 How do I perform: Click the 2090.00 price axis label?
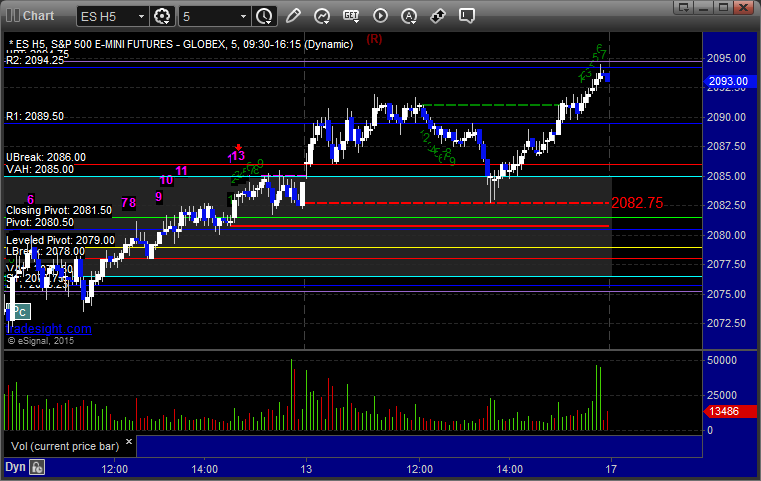tap(726, 117)
